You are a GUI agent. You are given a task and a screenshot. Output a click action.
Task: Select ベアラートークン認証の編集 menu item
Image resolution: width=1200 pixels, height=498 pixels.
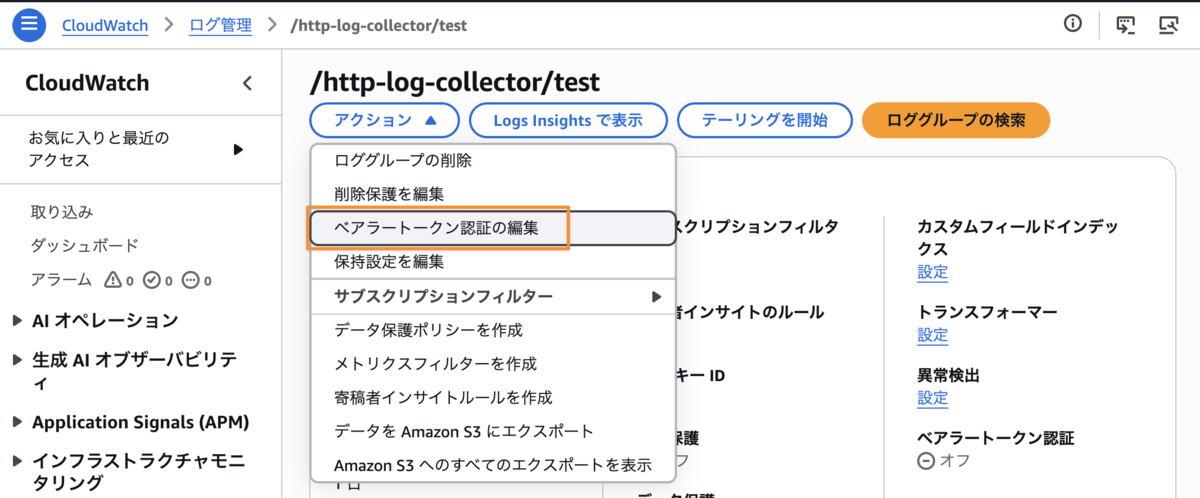(493, 228)
